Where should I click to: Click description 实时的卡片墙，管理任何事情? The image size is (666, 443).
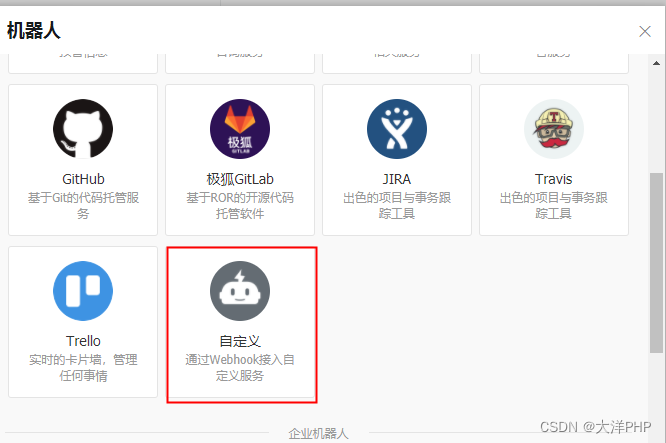pos(83,368)
